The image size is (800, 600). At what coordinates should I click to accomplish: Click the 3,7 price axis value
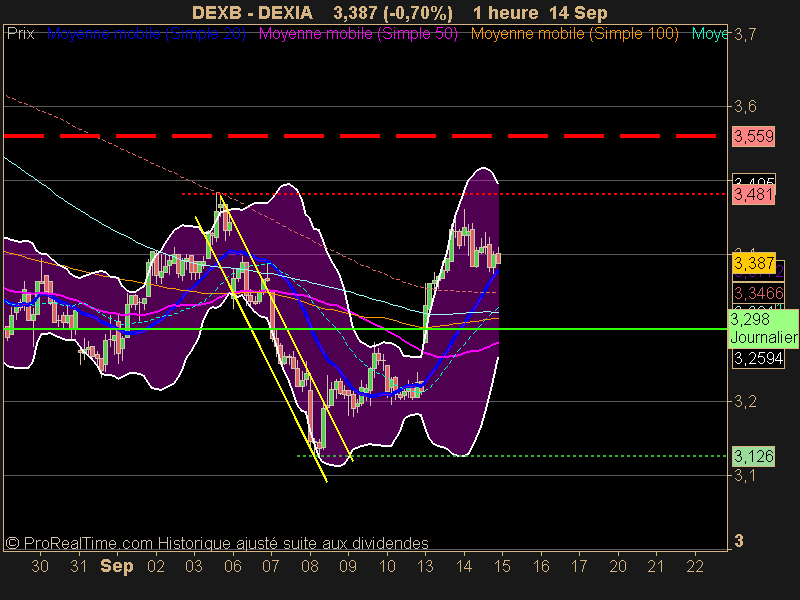[744, 35]
